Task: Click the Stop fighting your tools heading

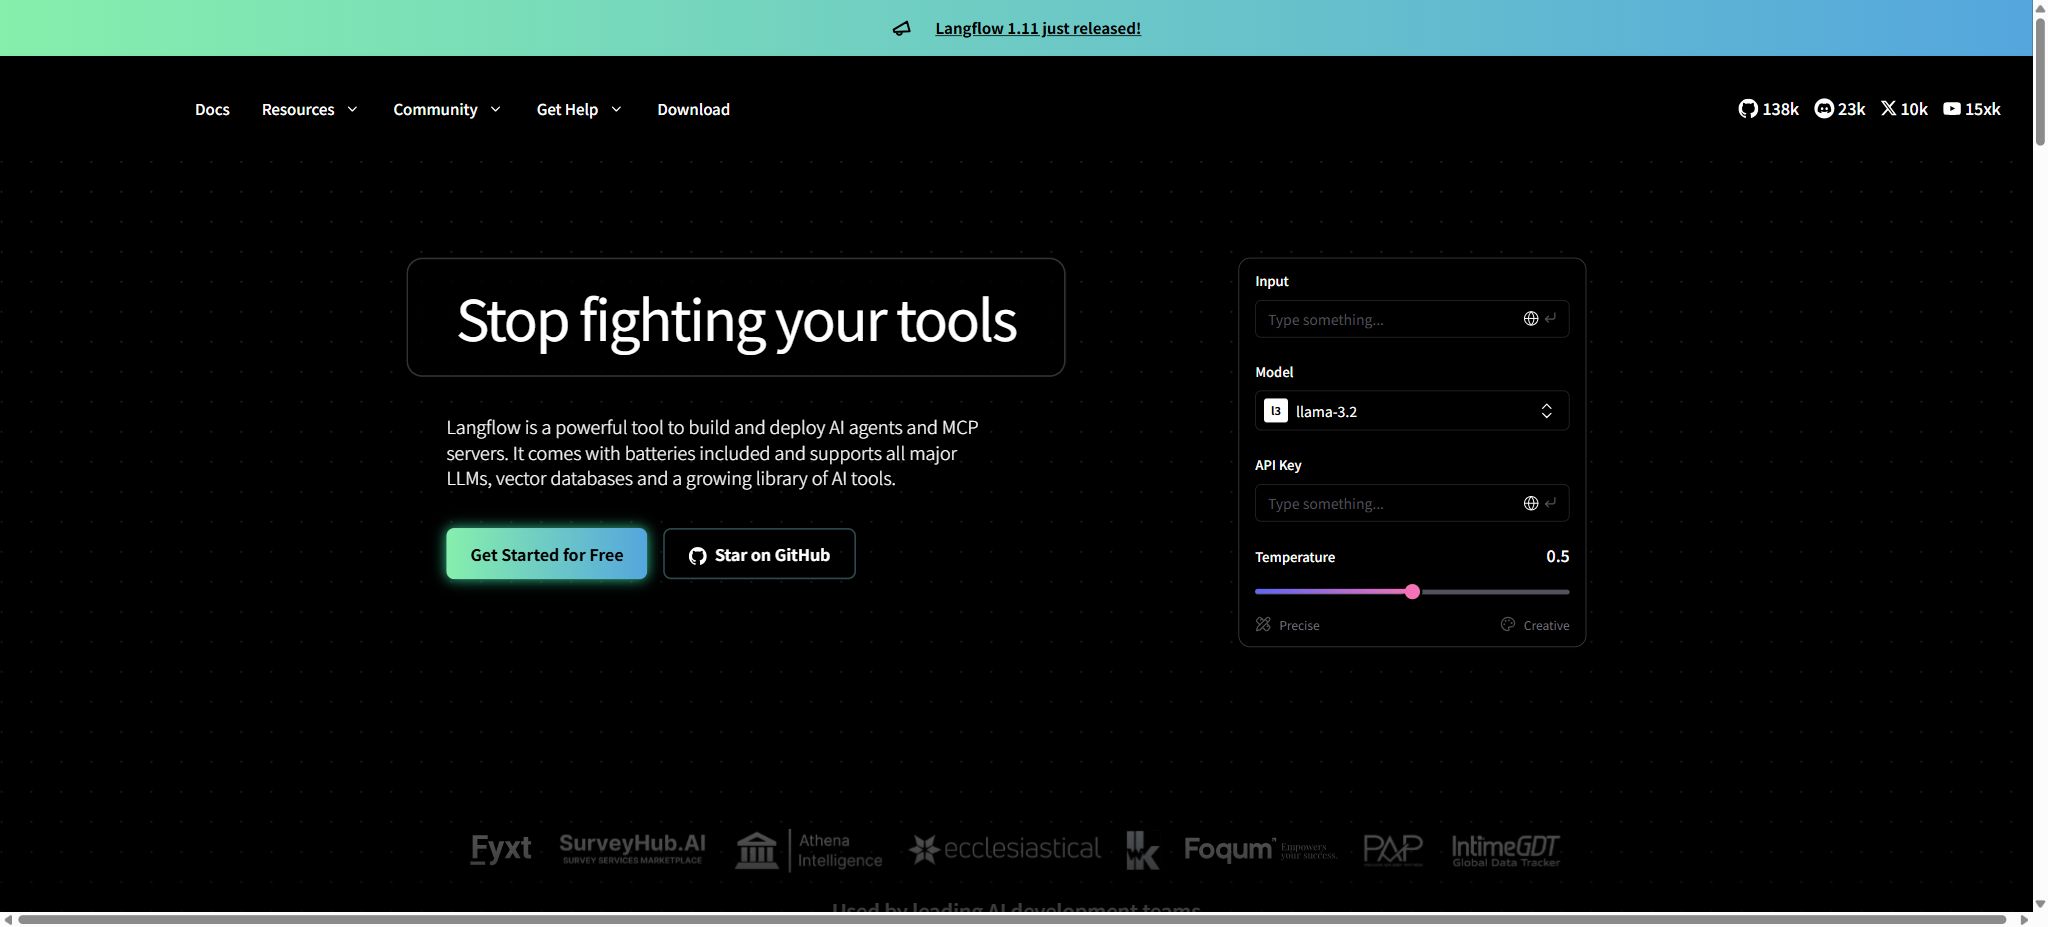Action: coord(736,319)
